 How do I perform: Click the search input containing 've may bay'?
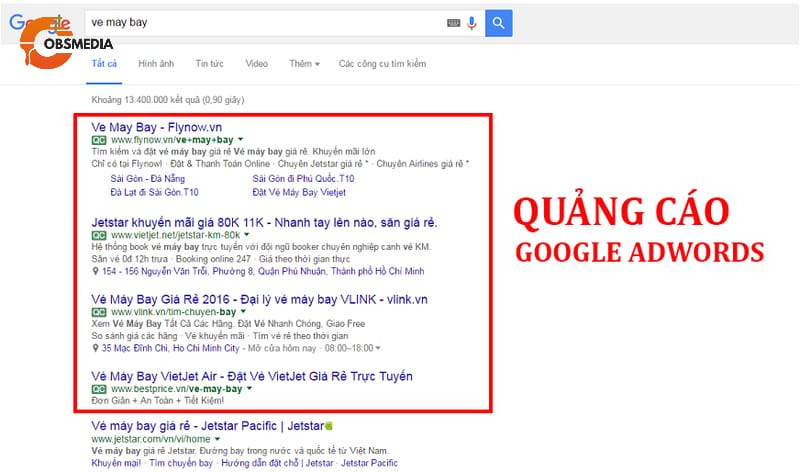260,22
